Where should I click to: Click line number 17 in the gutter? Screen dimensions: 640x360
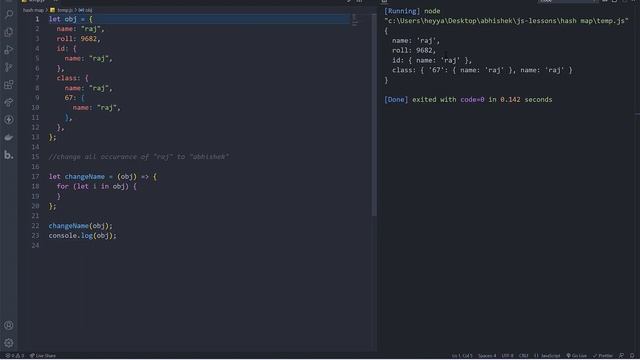point(36,176)
